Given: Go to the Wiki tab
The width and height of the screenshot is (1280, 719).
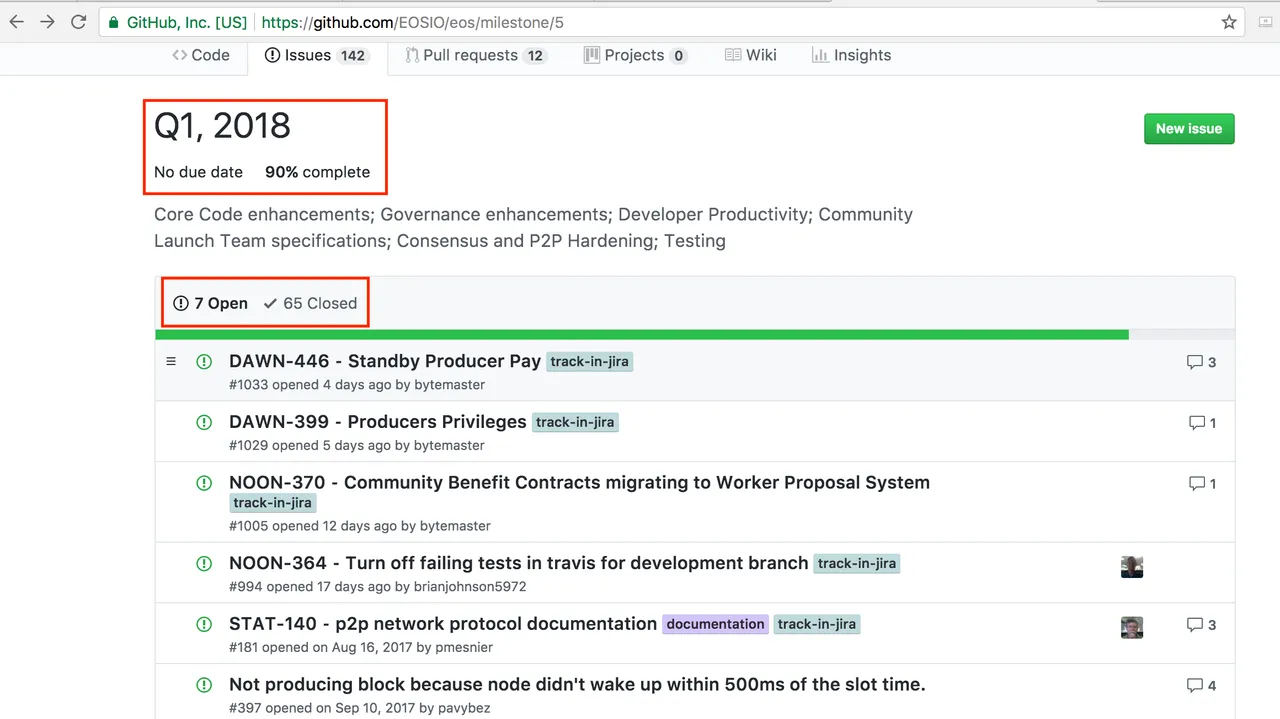Looking at the screenshot, I should pos(750,55).
